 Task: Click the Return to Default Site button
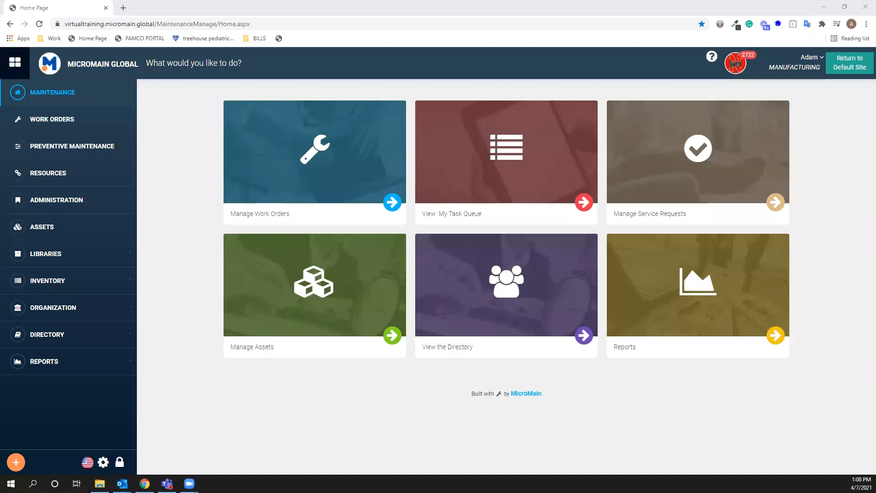[849, 63]
